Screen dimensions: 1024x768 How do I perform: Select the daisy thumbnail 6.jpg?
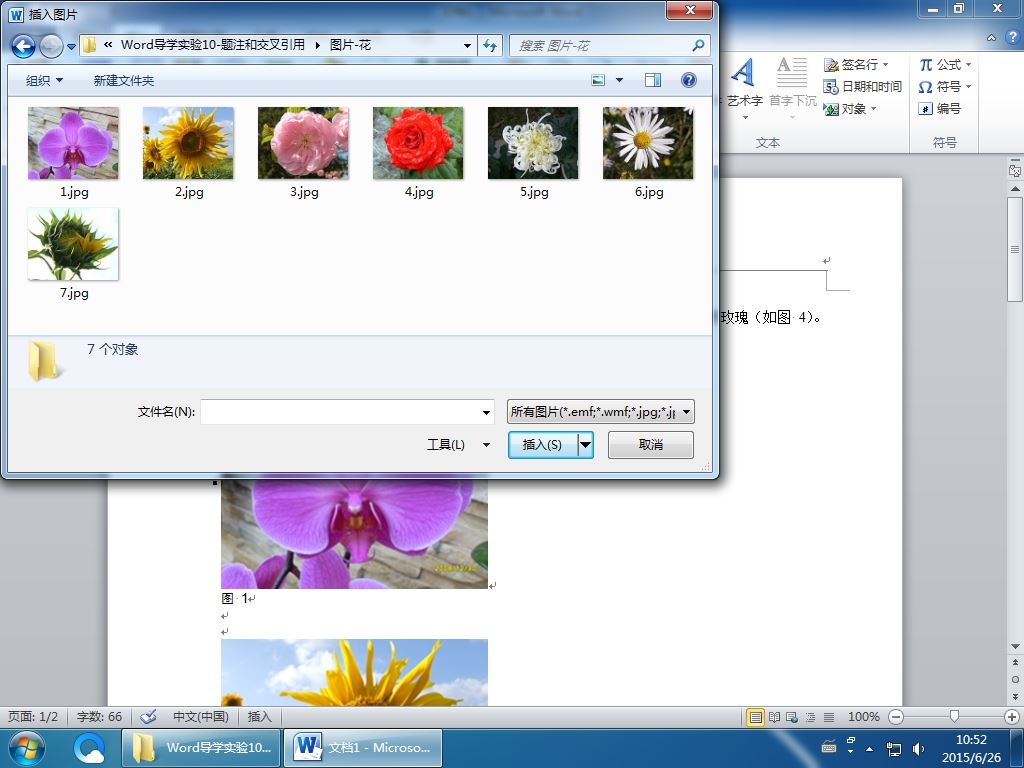click(648, 143)
